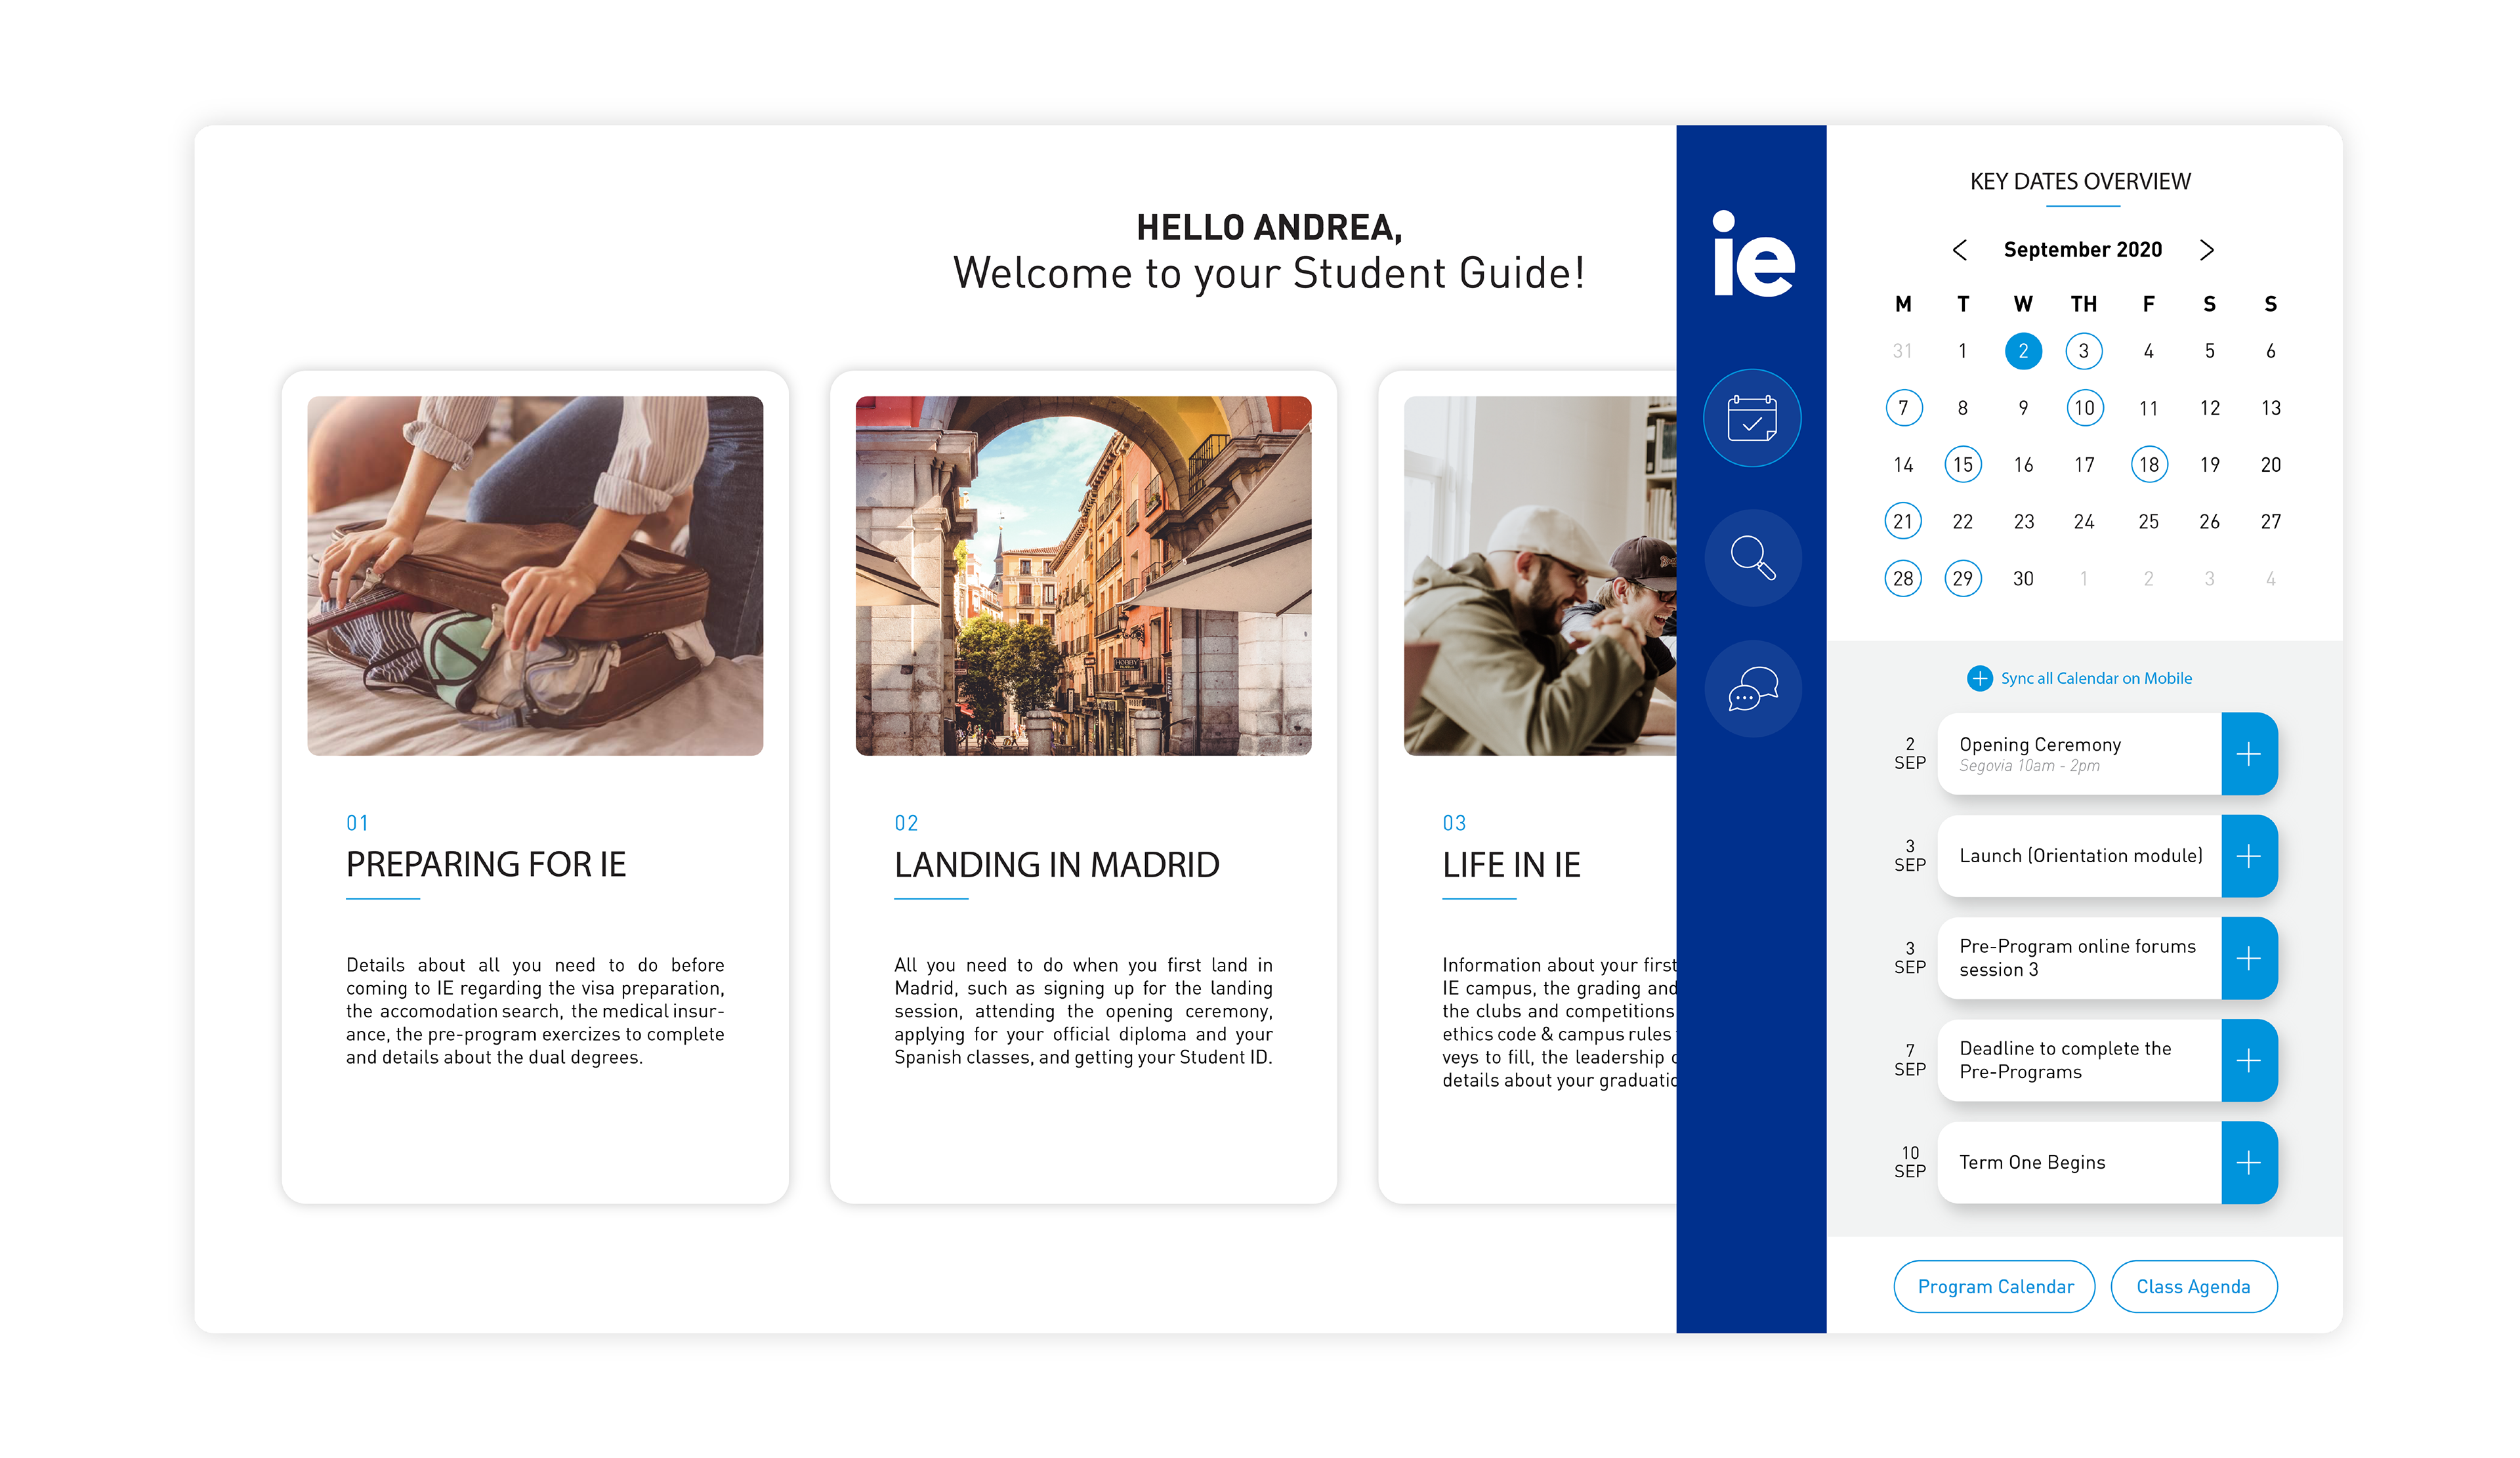Add Launch (Orientation module) with plus button
Image resolution: width=2520 pixels, height=1458 pixels.
2248,856
